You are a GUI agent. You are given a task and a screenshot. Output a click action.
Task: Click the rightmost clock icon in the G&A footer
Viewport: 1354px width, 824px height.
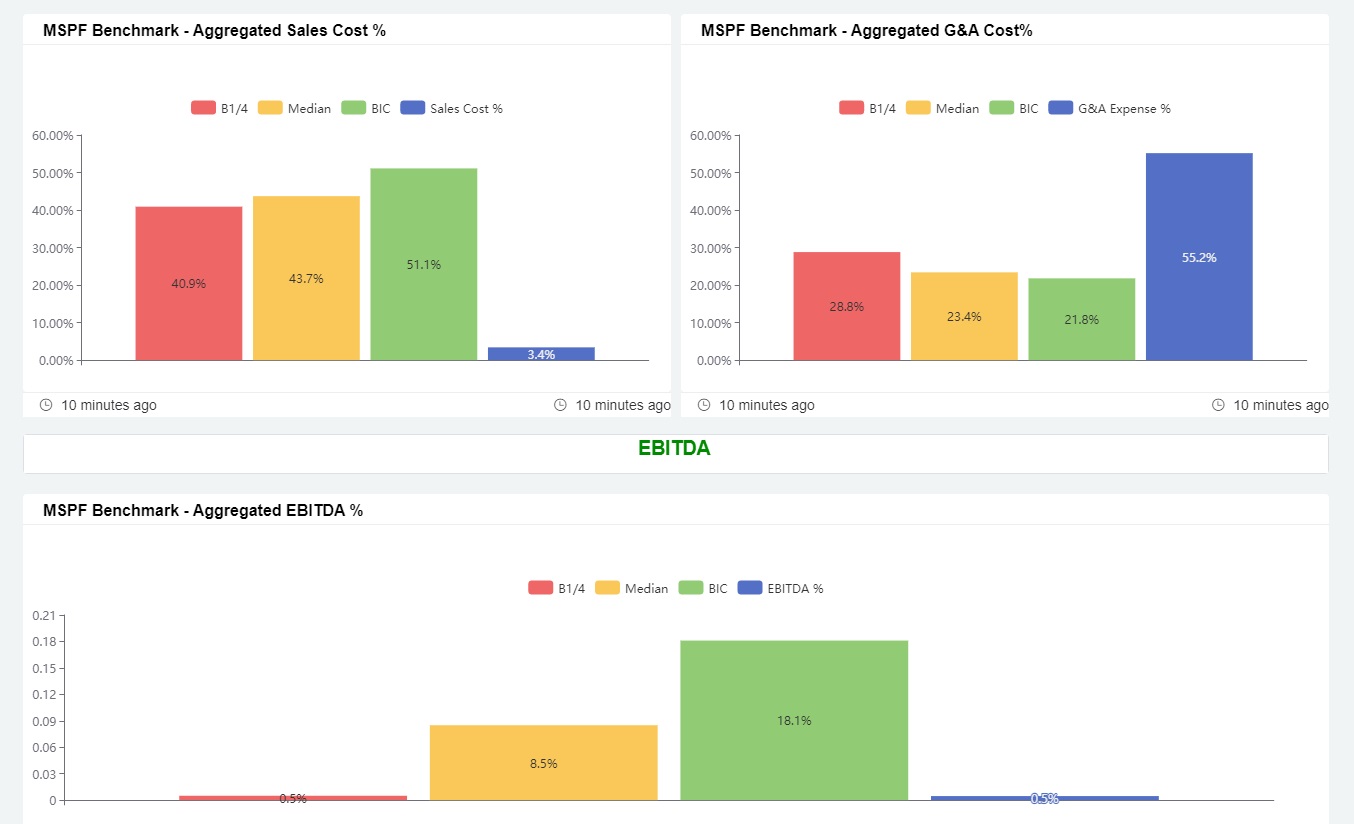(x=1218, y=405)
